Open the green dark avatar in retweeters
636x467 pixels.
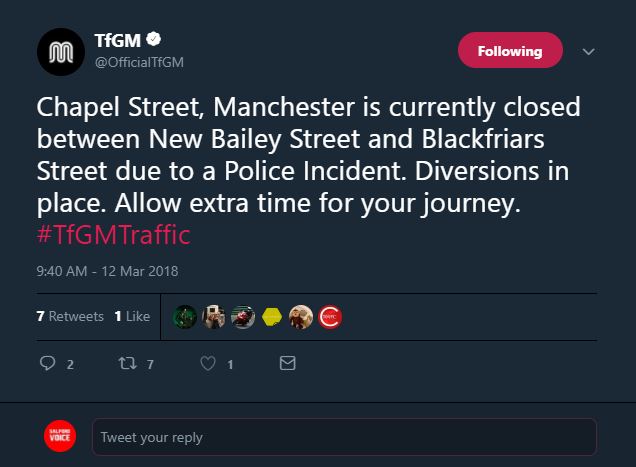(x=186, y=317)
